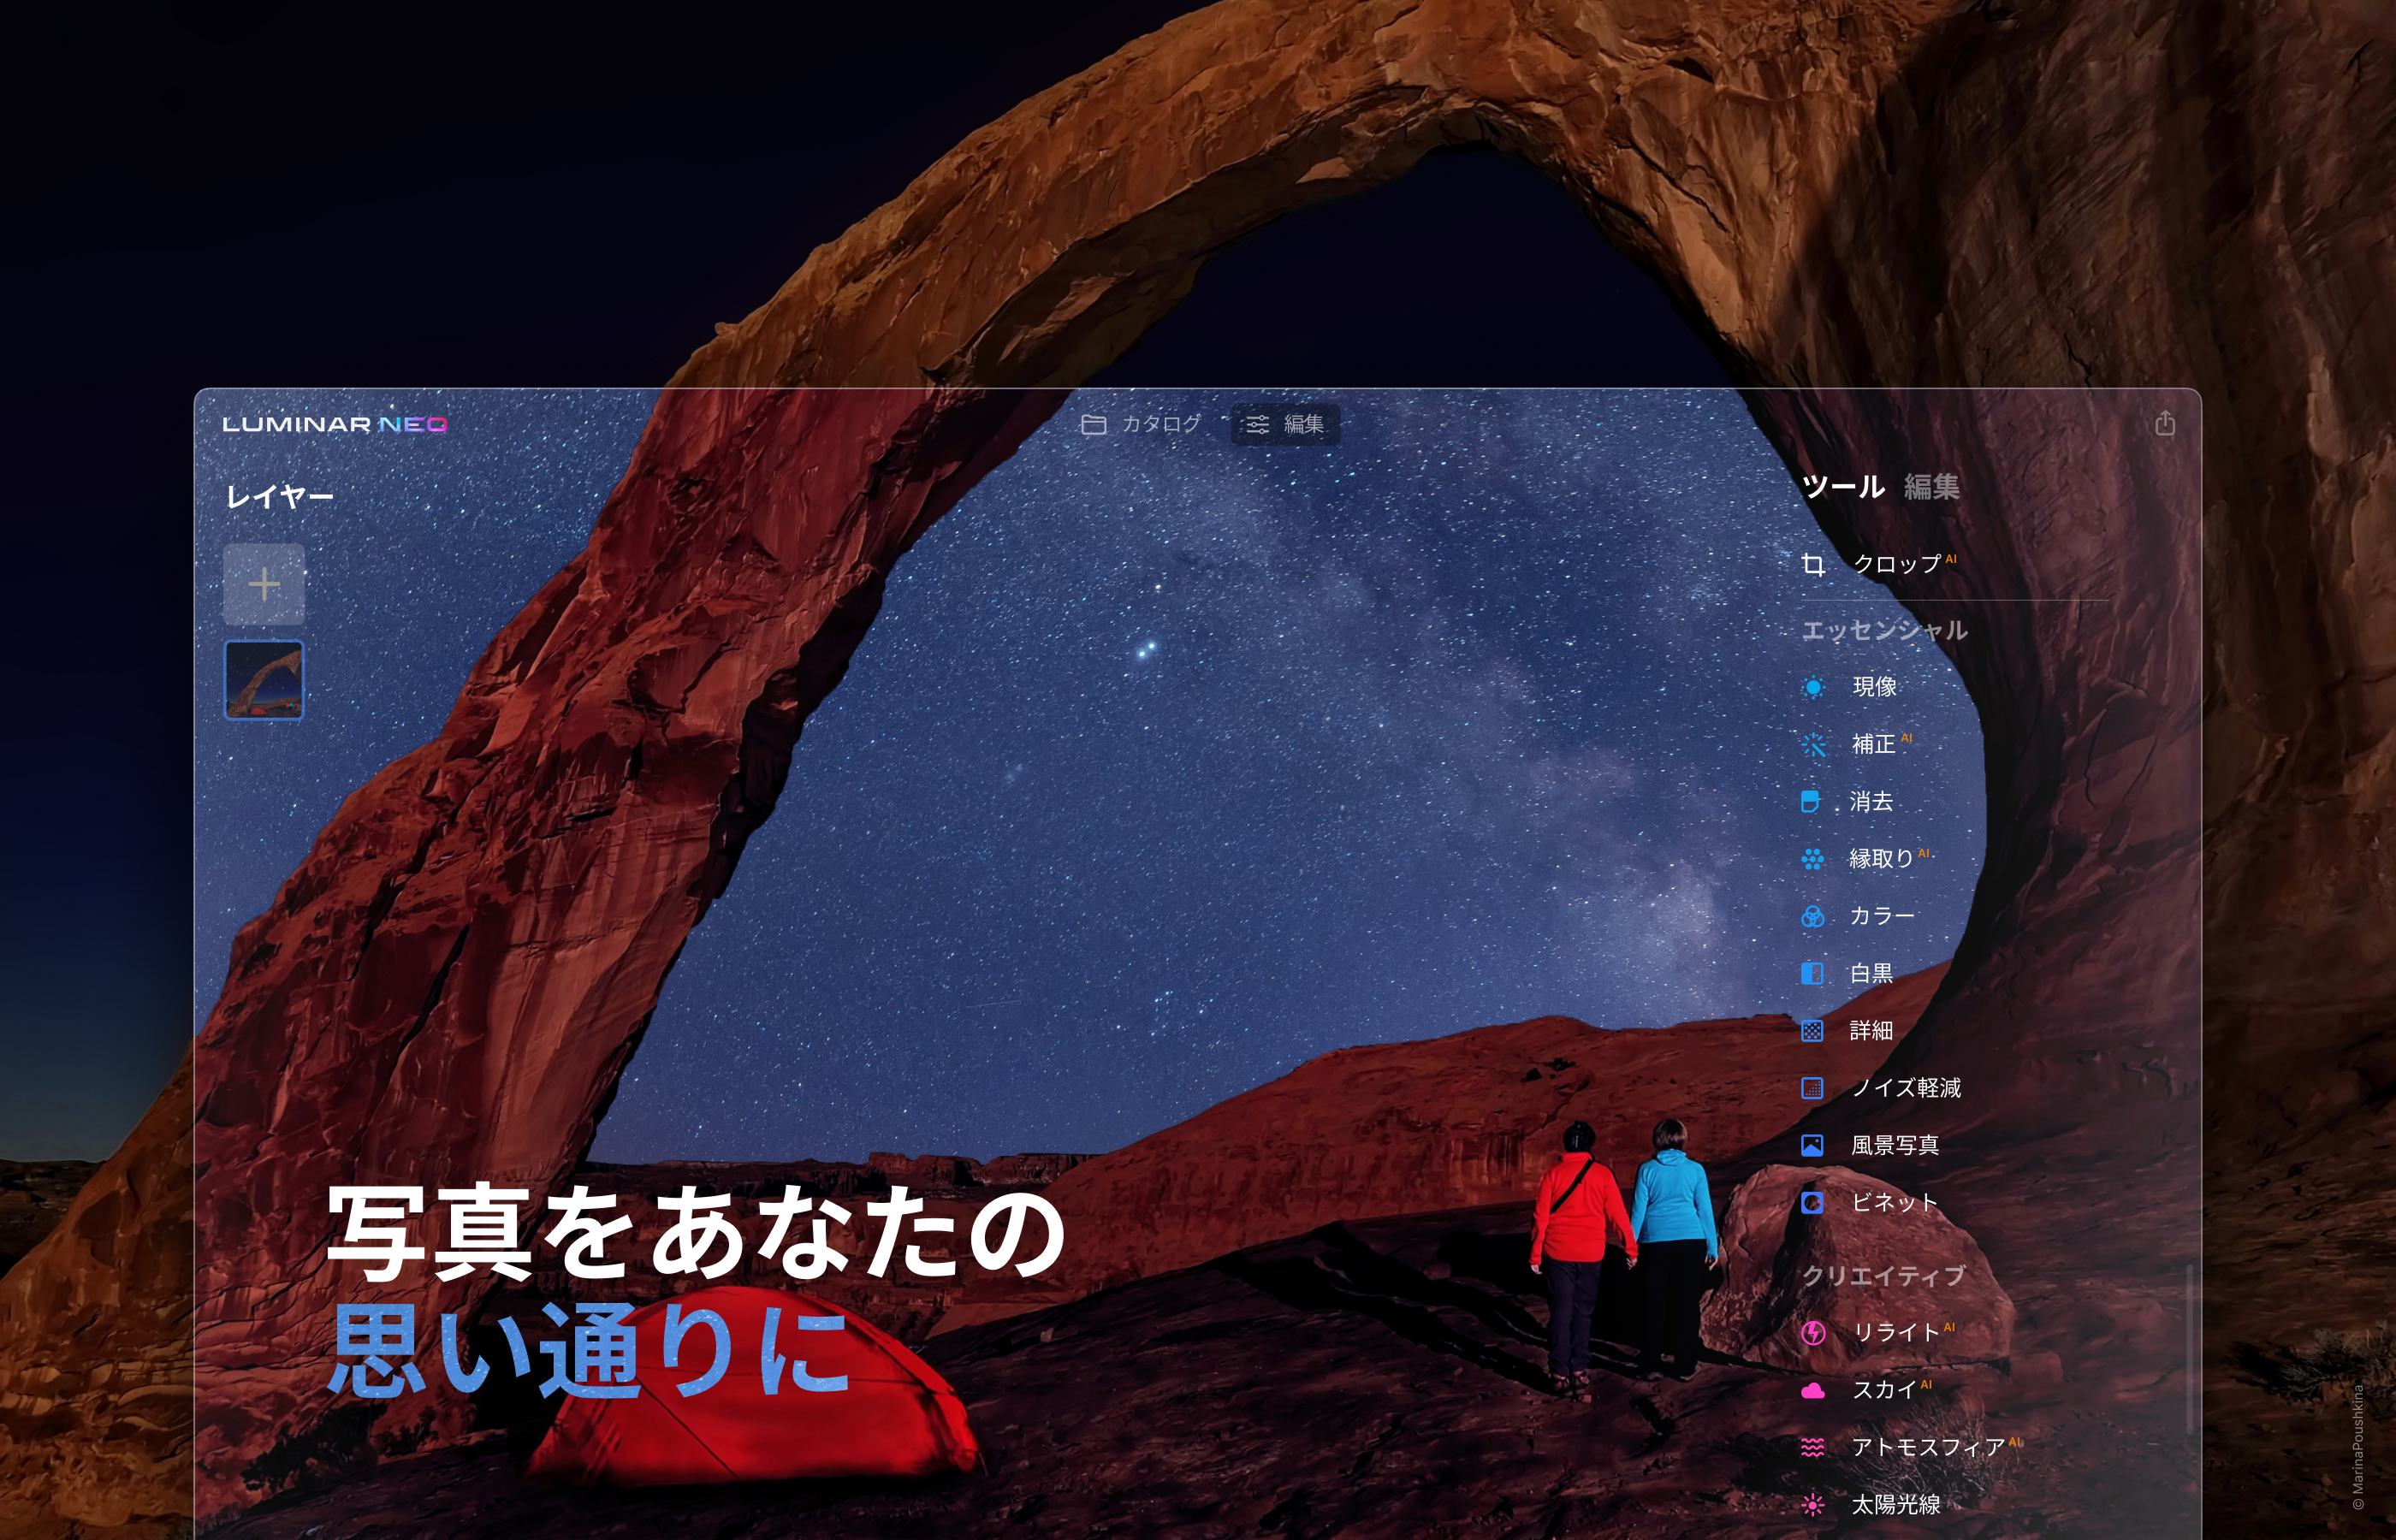Image resolution: width=2396 pixels, height=1540 pixels.
Task: Click the 縁取り dots icon
Action: pos(1812,859)
